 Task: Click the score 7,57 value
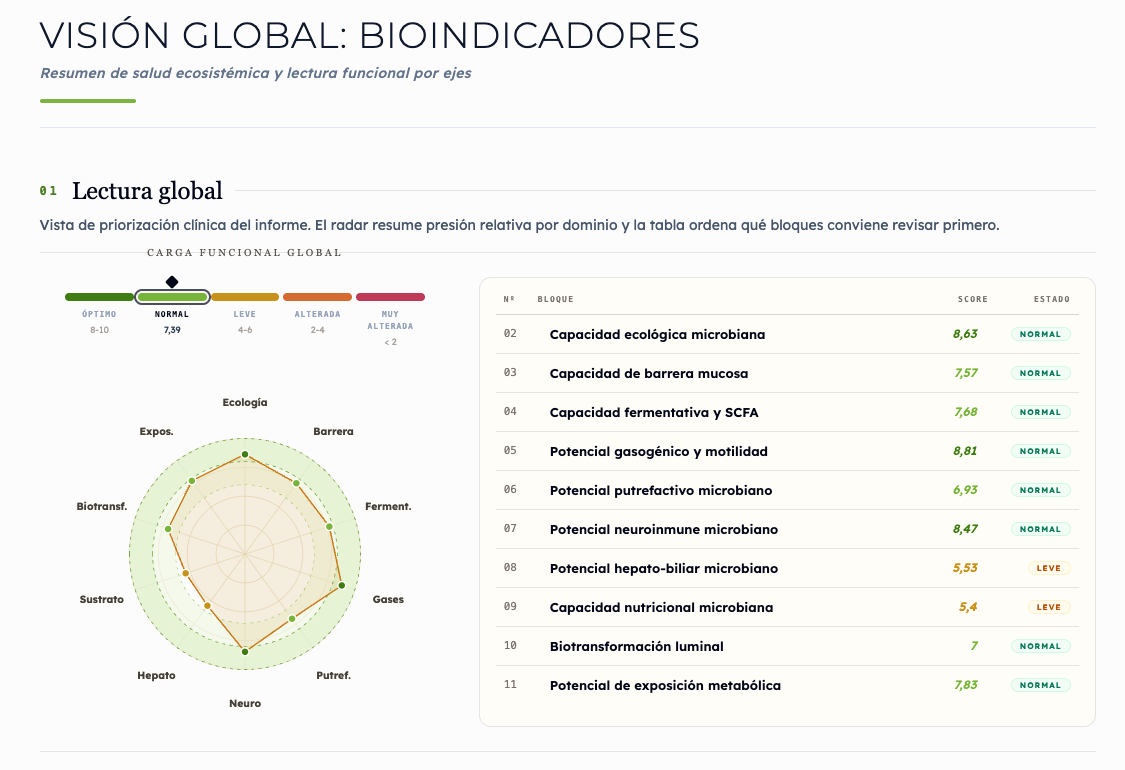(966, 373)
